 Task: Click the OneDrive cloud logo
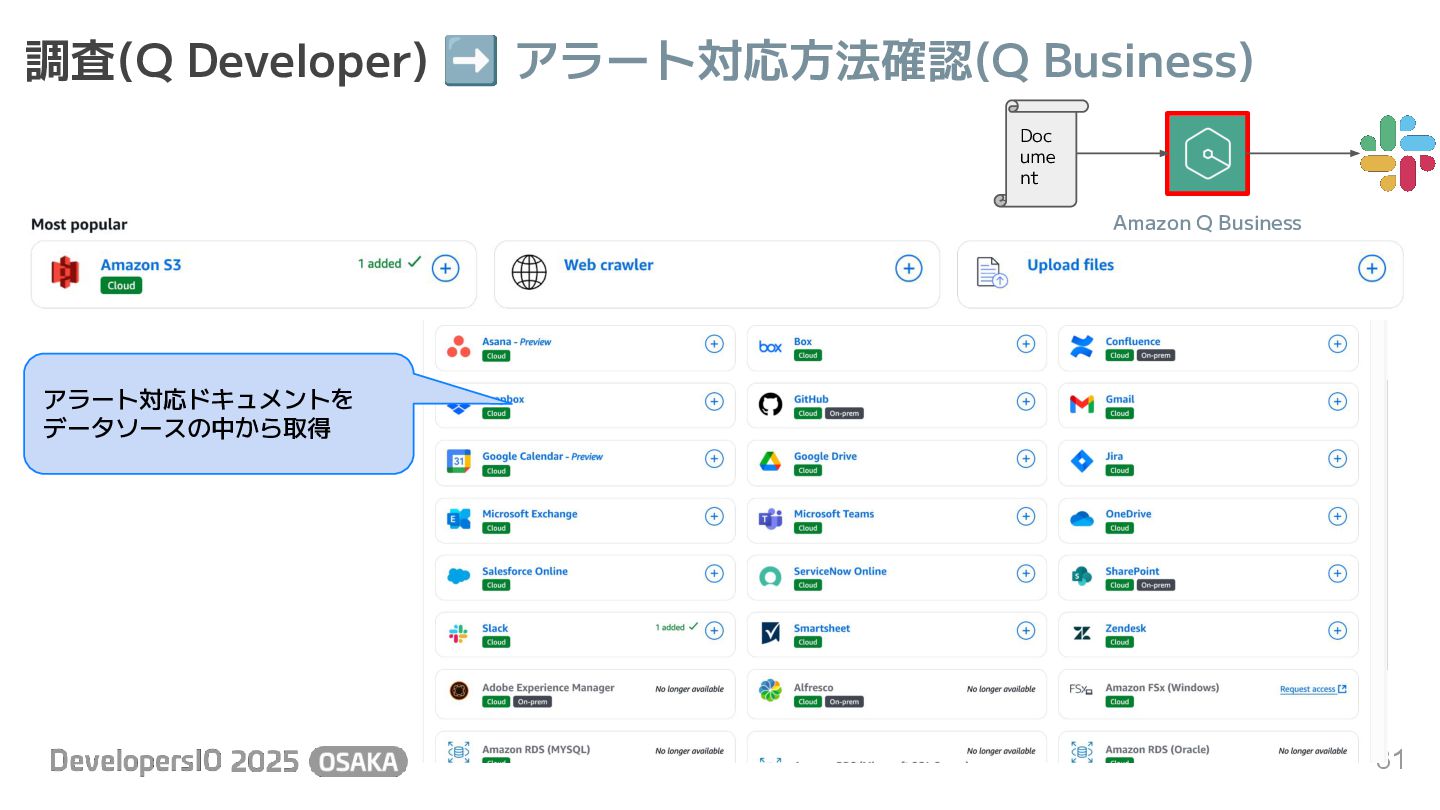tap(1082, 519)
